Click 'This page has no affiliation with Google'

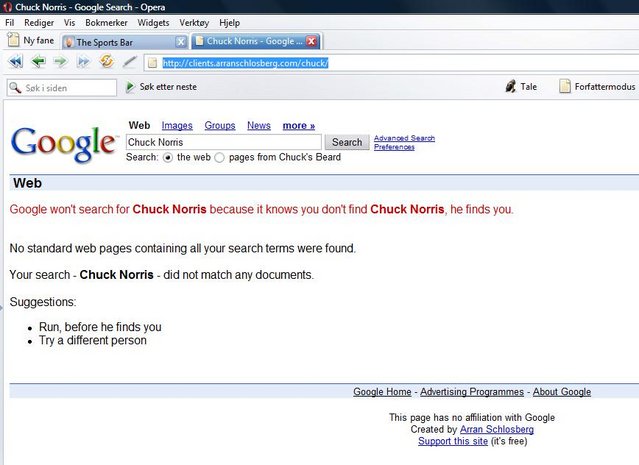[472, 417]
